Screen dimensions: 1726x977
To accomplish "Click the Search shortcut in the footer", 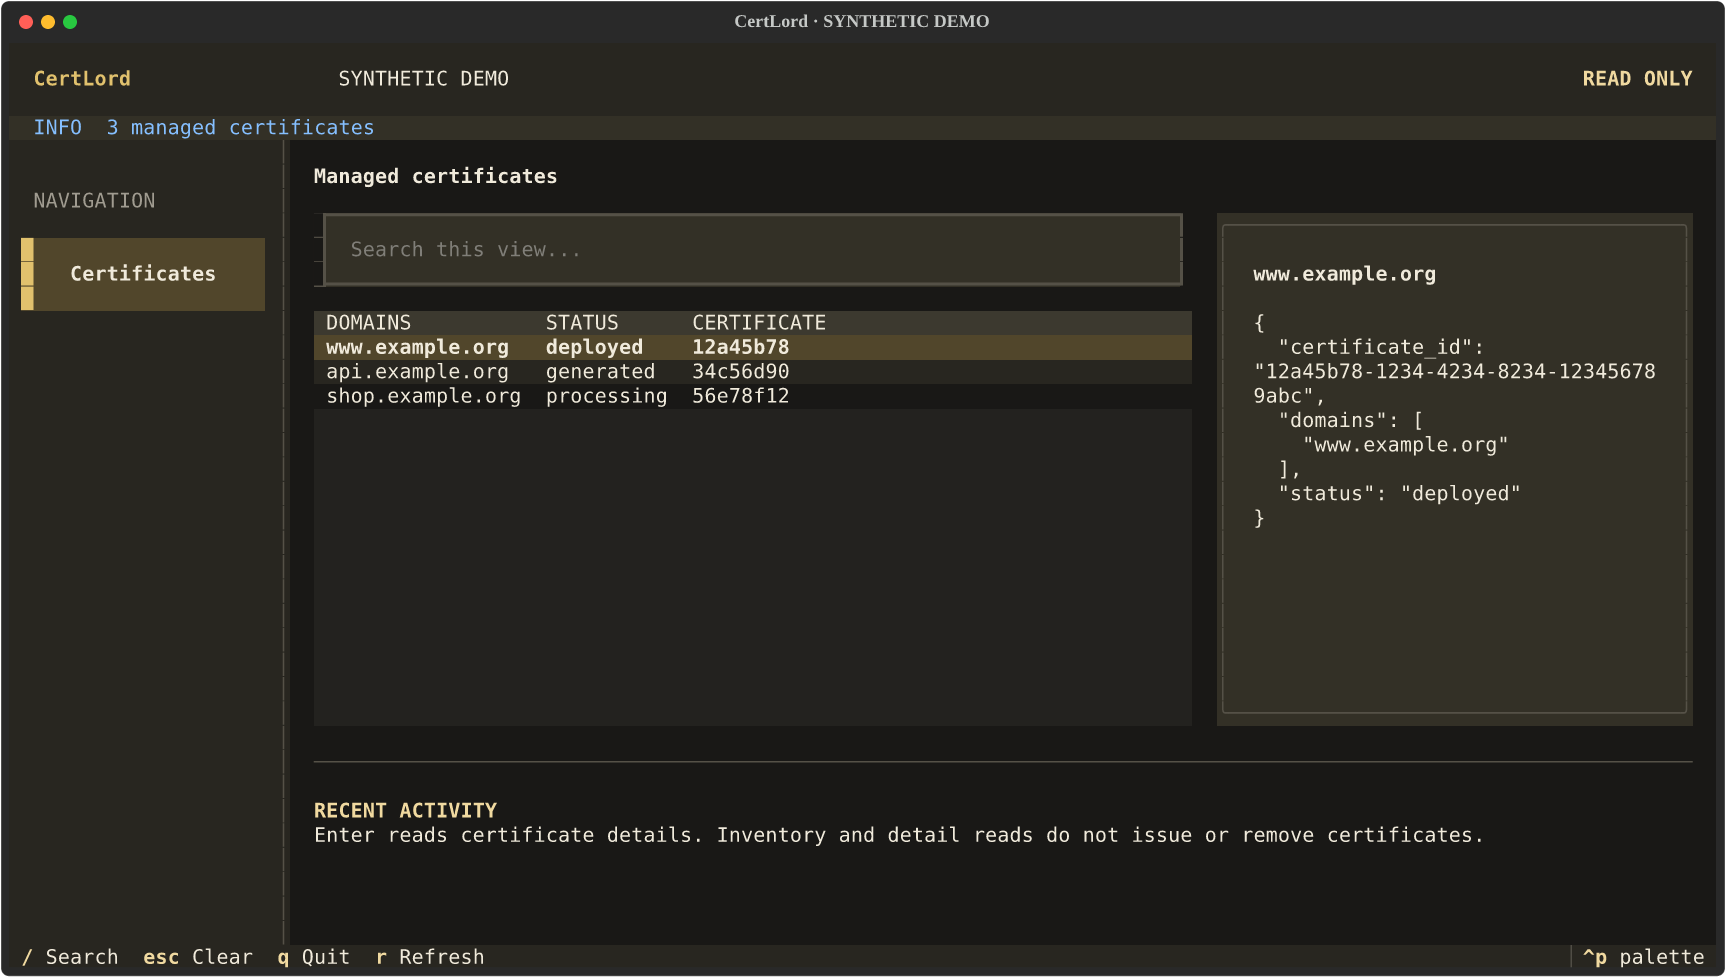I will click(x=70, y=957).
